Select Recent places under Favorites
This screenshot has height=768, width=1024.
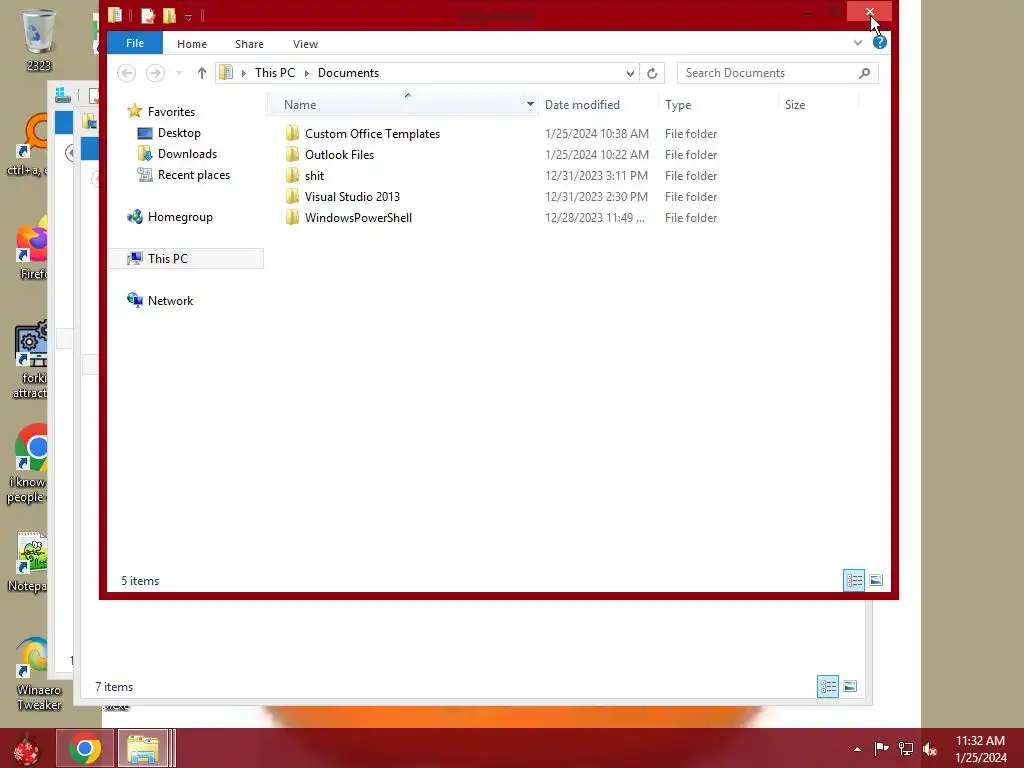[x=193, y=174]
